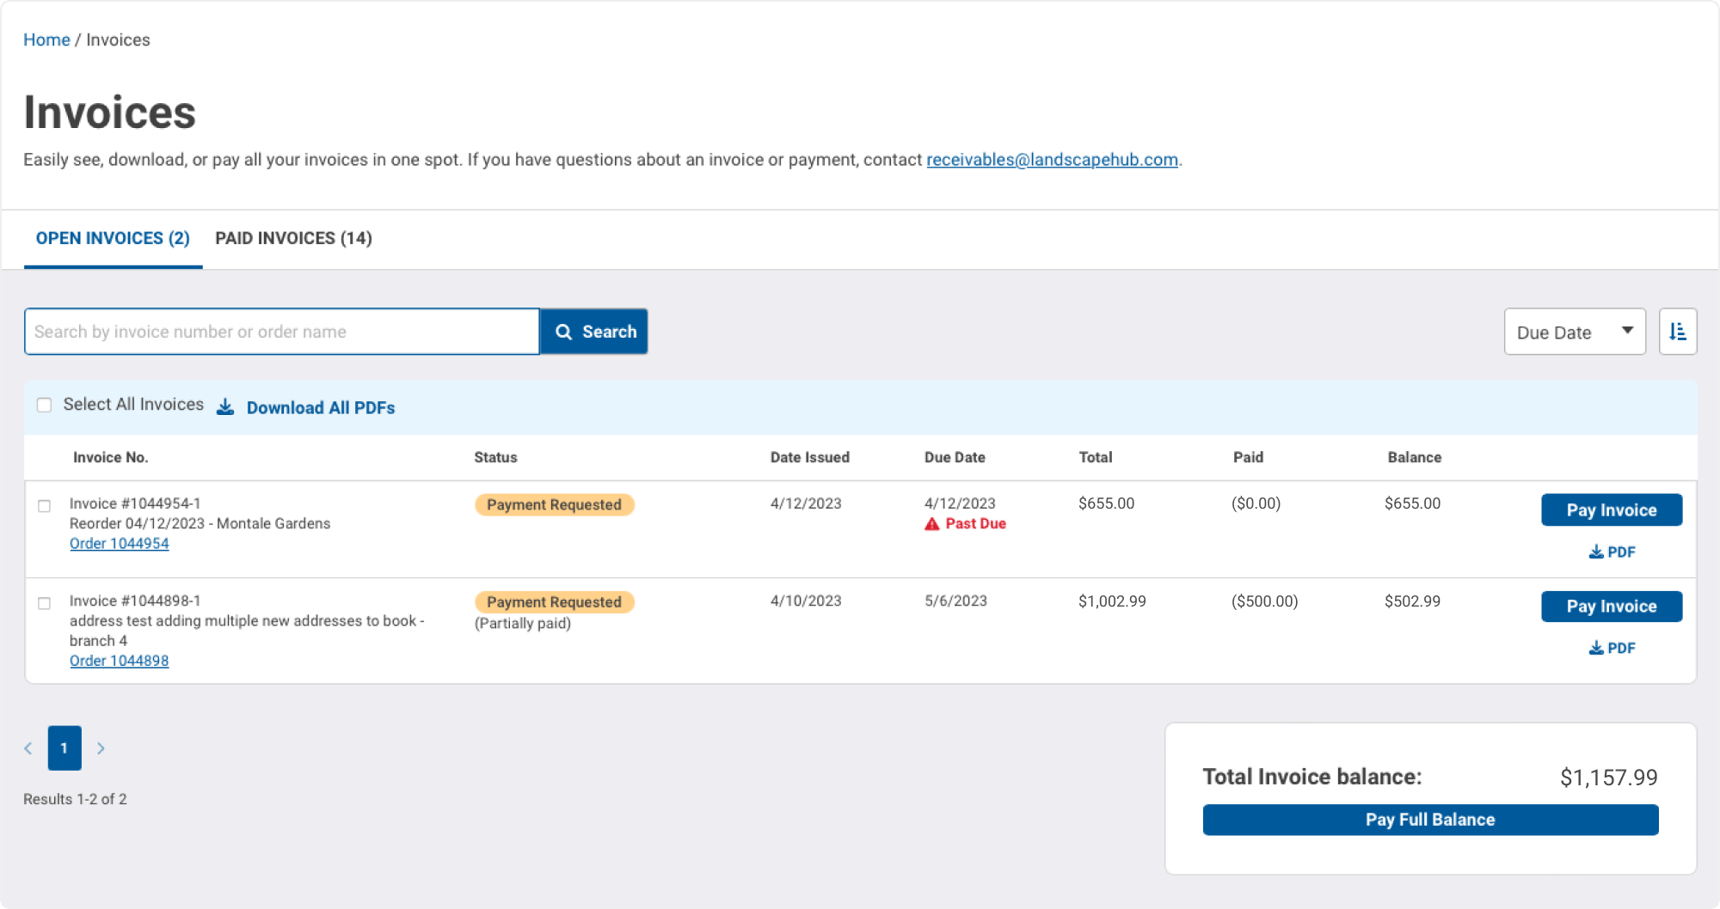Select the Open Invoices tab
The height and width of the screenshot is (909, 1720).
112,238
